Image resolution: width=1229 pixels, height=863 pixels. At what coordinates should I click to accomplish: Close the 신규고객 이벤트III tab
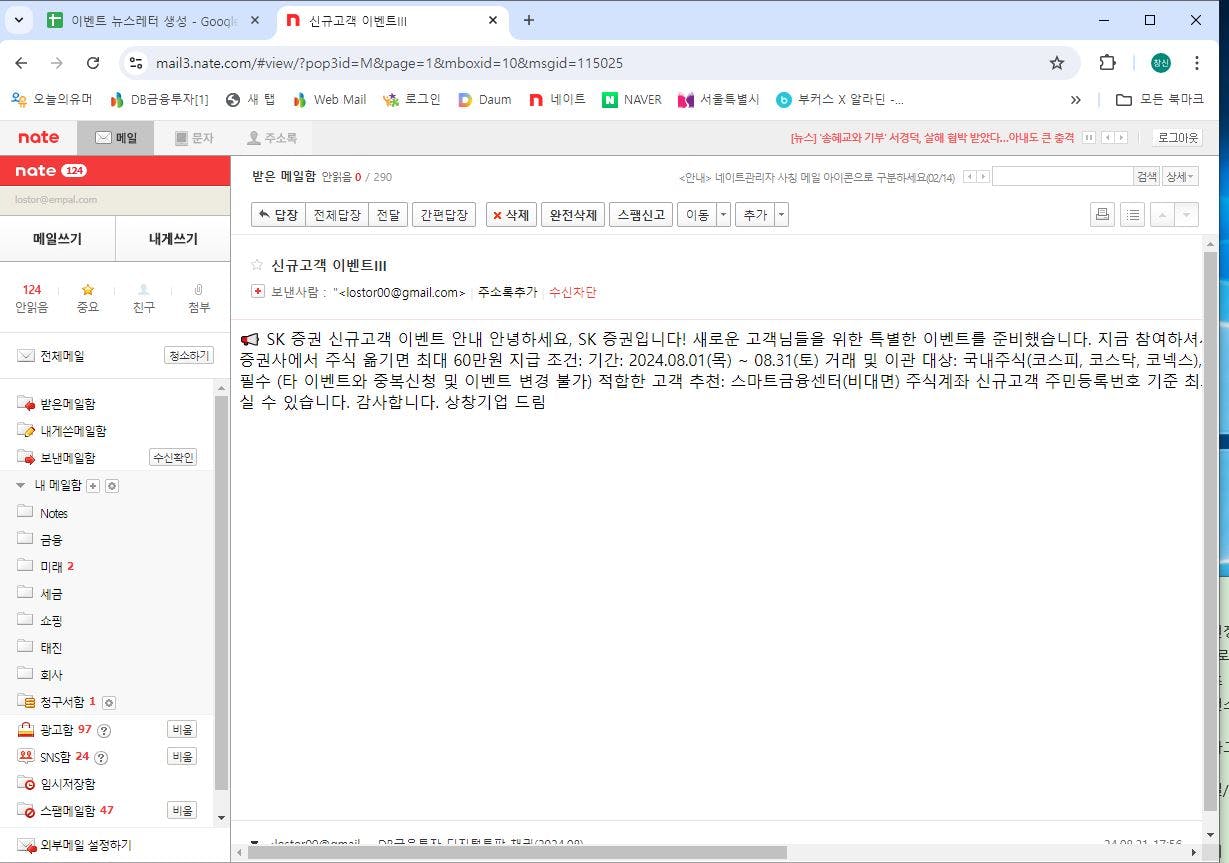[x=493, y=20]
